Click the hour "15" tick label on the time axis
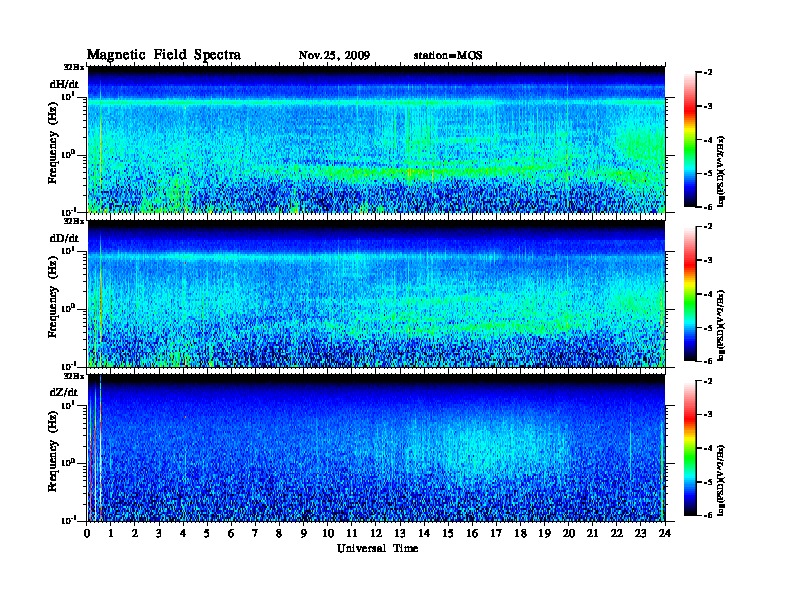This screenshot has height=612, width=792. [449, 533]
